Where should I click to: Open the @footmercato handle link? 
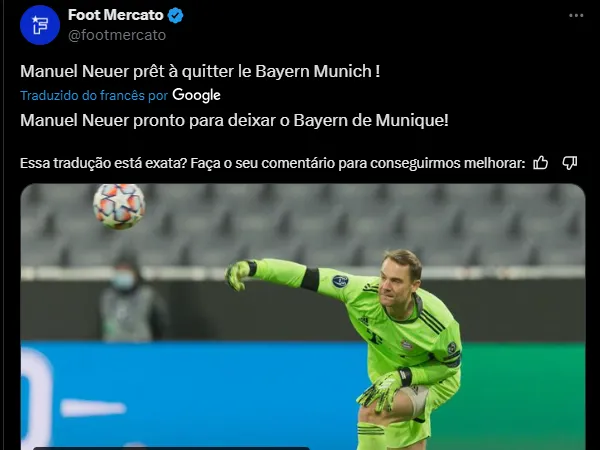[117, 35]
